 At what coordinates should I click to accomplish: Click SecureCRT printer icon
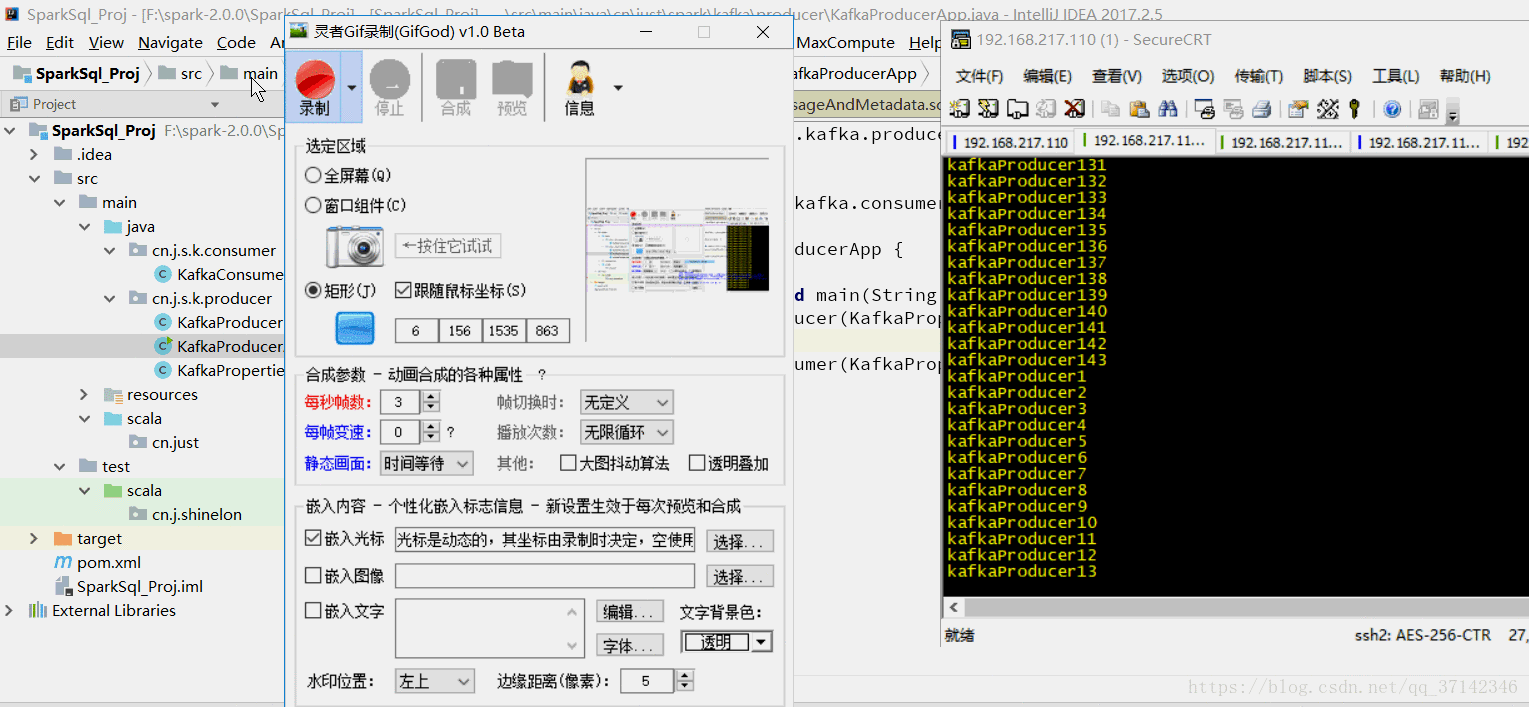[1261, 109]
